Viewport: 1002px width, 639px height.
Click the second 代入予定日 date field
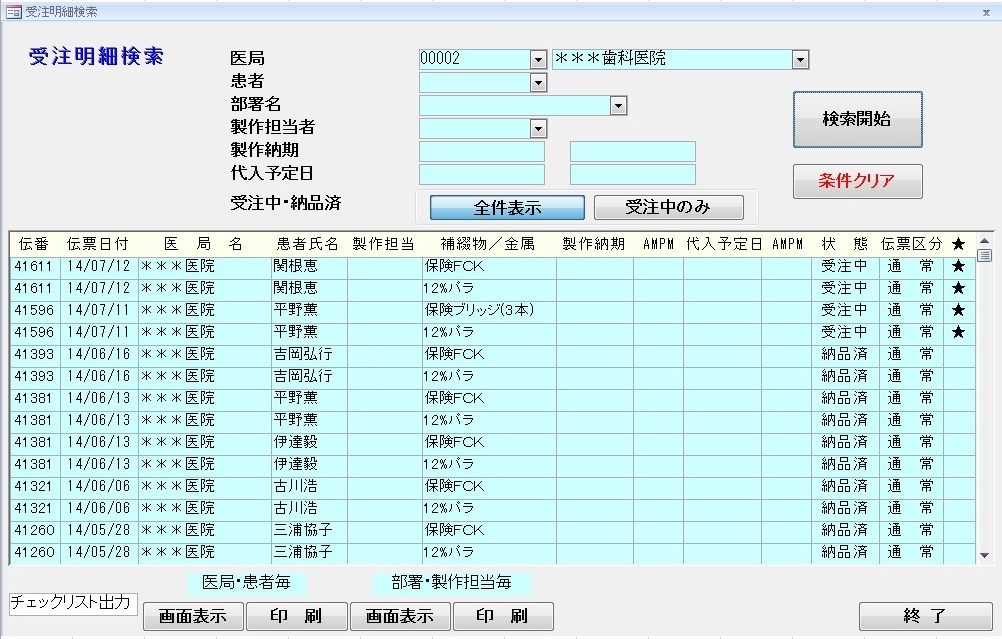coord(632,174)
